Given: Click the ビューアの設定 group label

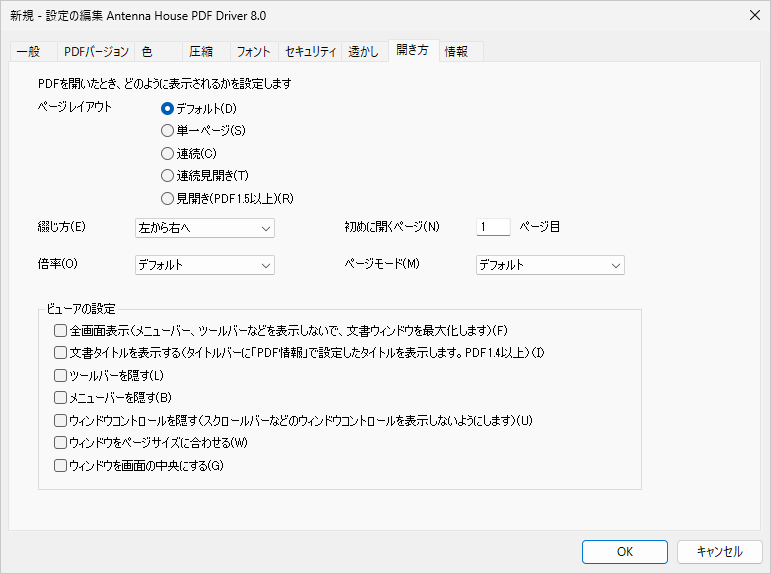Looking at the screenshot, I should point(81,309).
